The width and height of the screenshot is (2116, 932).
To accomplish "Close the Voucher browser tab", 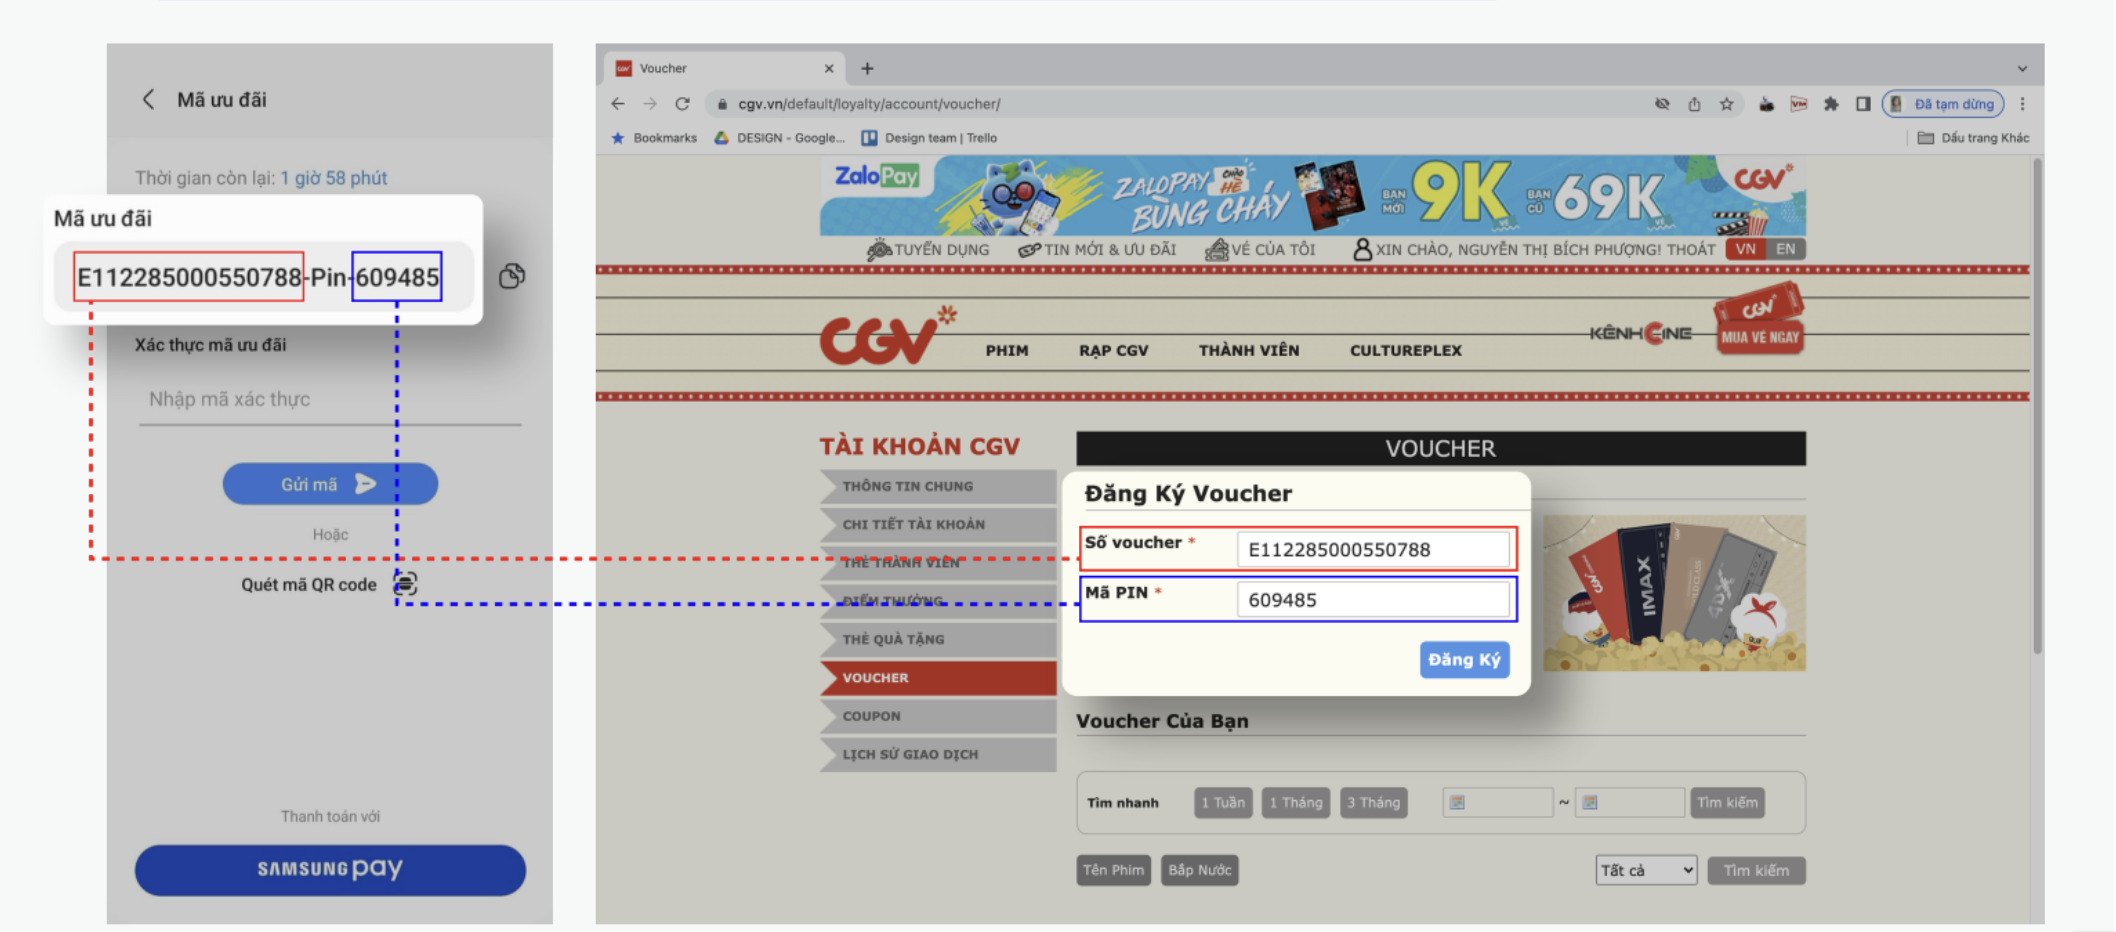I will (x=828, y=68).
